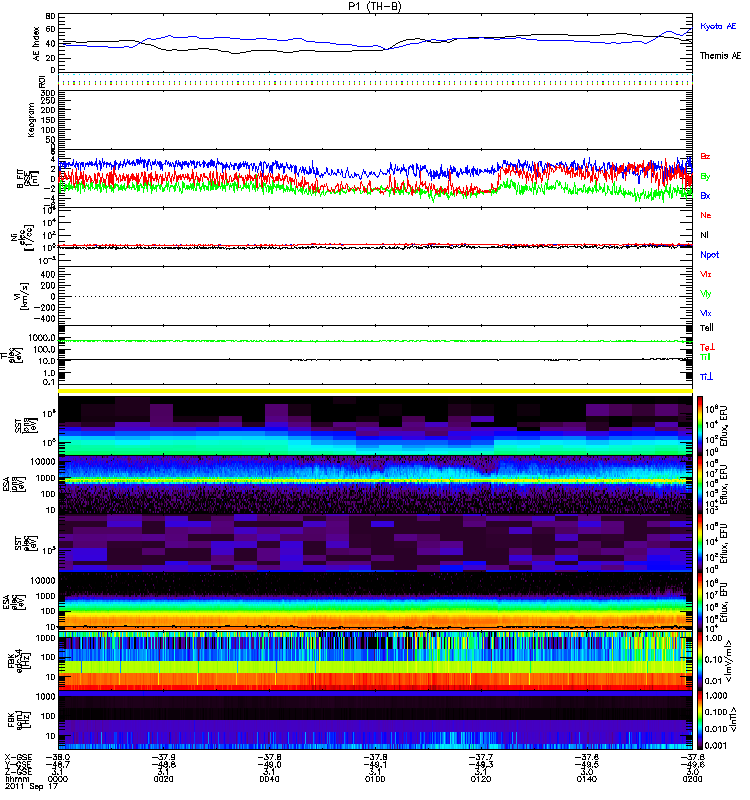This screenshot has height=800, width=750.
Task: Click the "Keogram" axis label
Action: click(x=31, y=119)
